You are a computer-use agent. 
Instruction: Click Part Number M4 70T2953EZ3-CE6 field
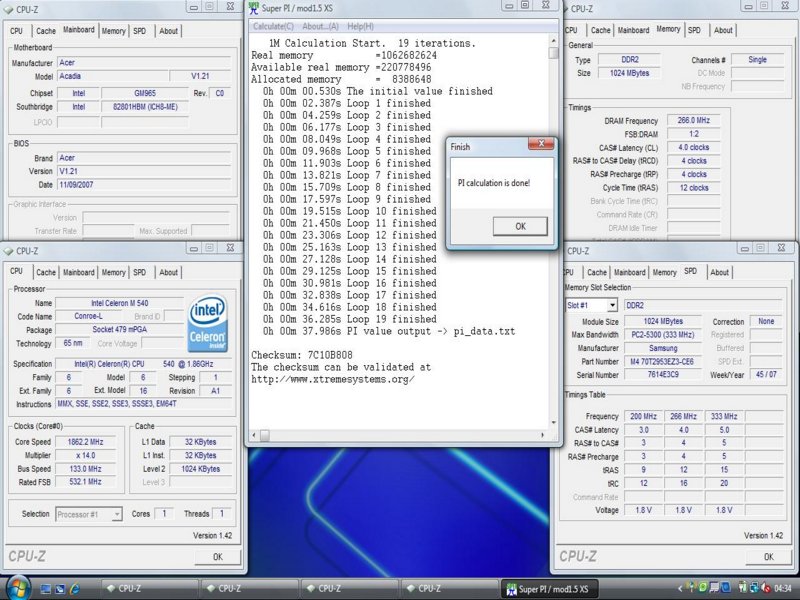[663, 361]
